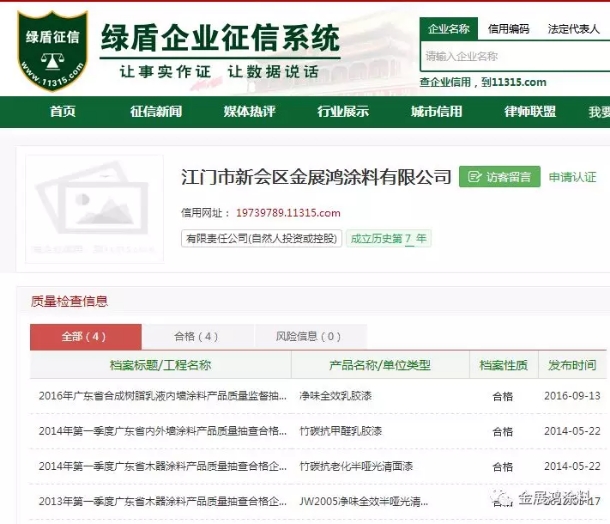Select the 企业名称 search tab
This screenshot has height=524, width=610.
pyautogui.click(x=449, y=29)
